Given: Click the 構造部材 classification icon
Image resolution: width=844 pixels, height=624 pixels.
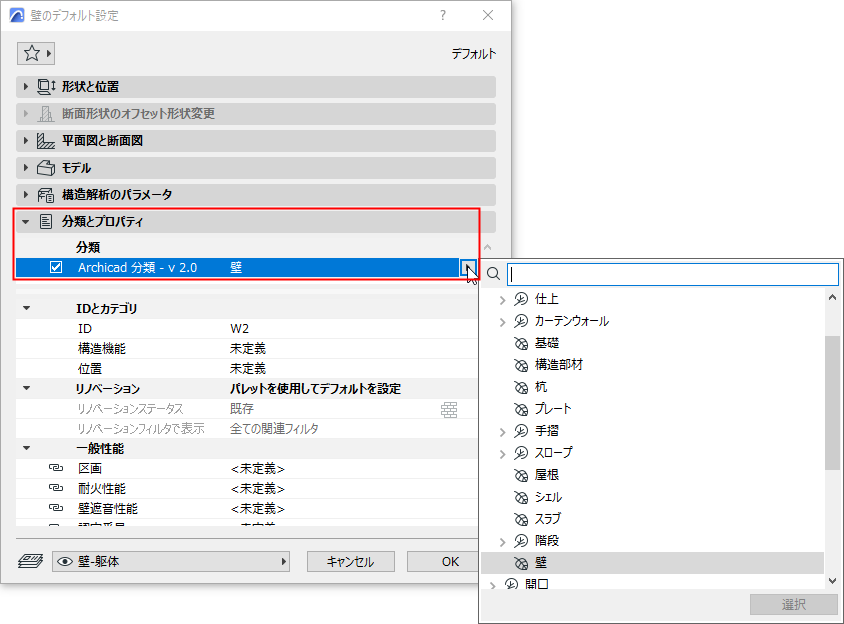Looking at the screenshot, I should (521, 366).
